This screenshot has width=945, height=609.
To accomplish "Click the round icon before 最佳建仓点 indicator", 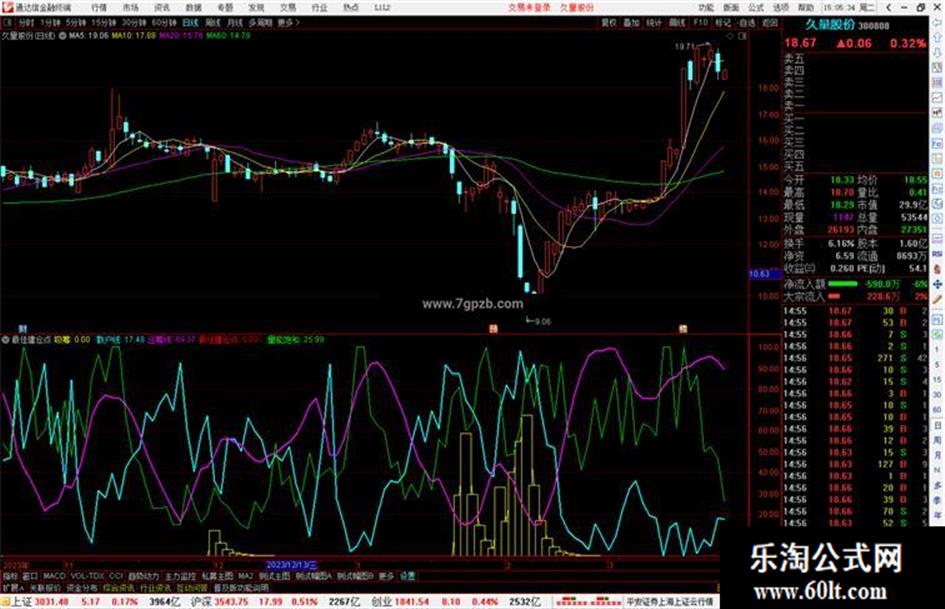I will pos(6,340).
